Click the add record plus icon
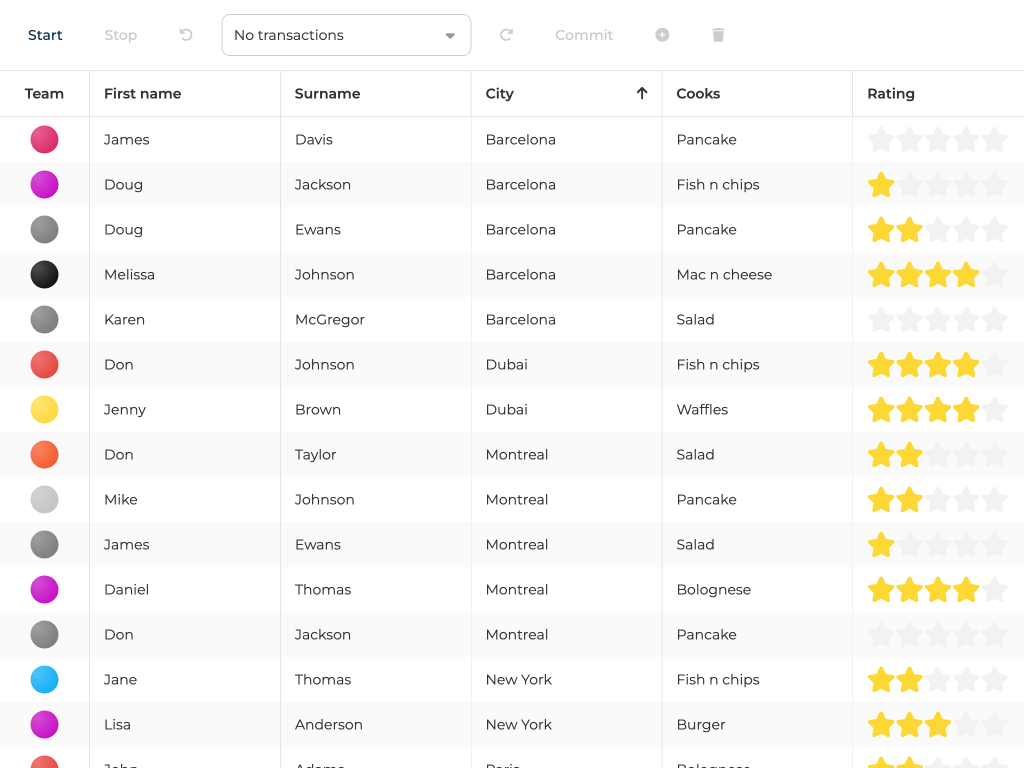Image resolution: width=1024 pixels, height=768 pixels. tap(662, 35)
